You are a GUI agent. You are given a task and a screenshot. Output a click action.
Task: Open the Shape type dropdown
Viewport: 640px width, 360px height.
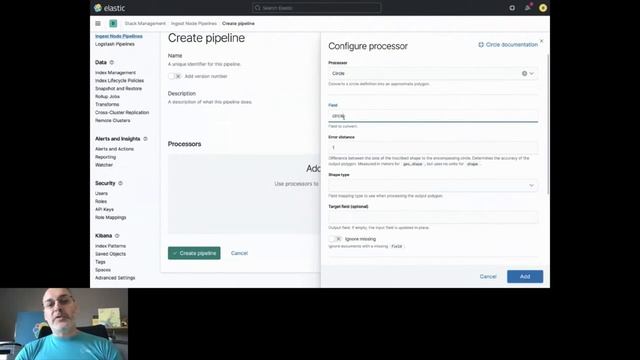(433, 185)
